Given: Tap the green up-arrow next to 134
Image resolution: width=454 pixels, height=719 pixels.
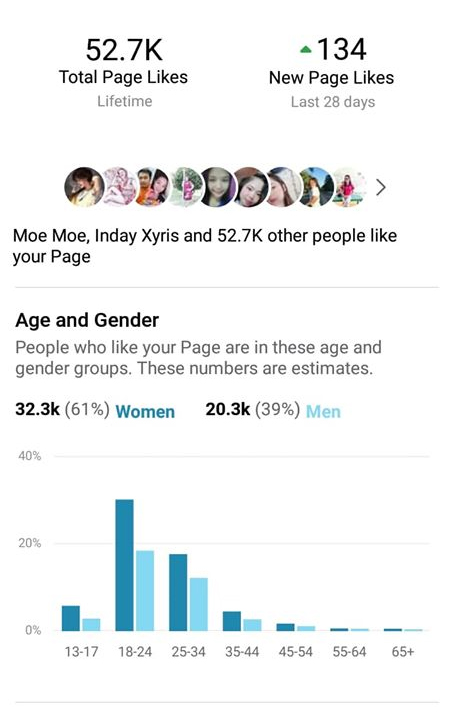Looking at the screenshot, I should 306,50.
